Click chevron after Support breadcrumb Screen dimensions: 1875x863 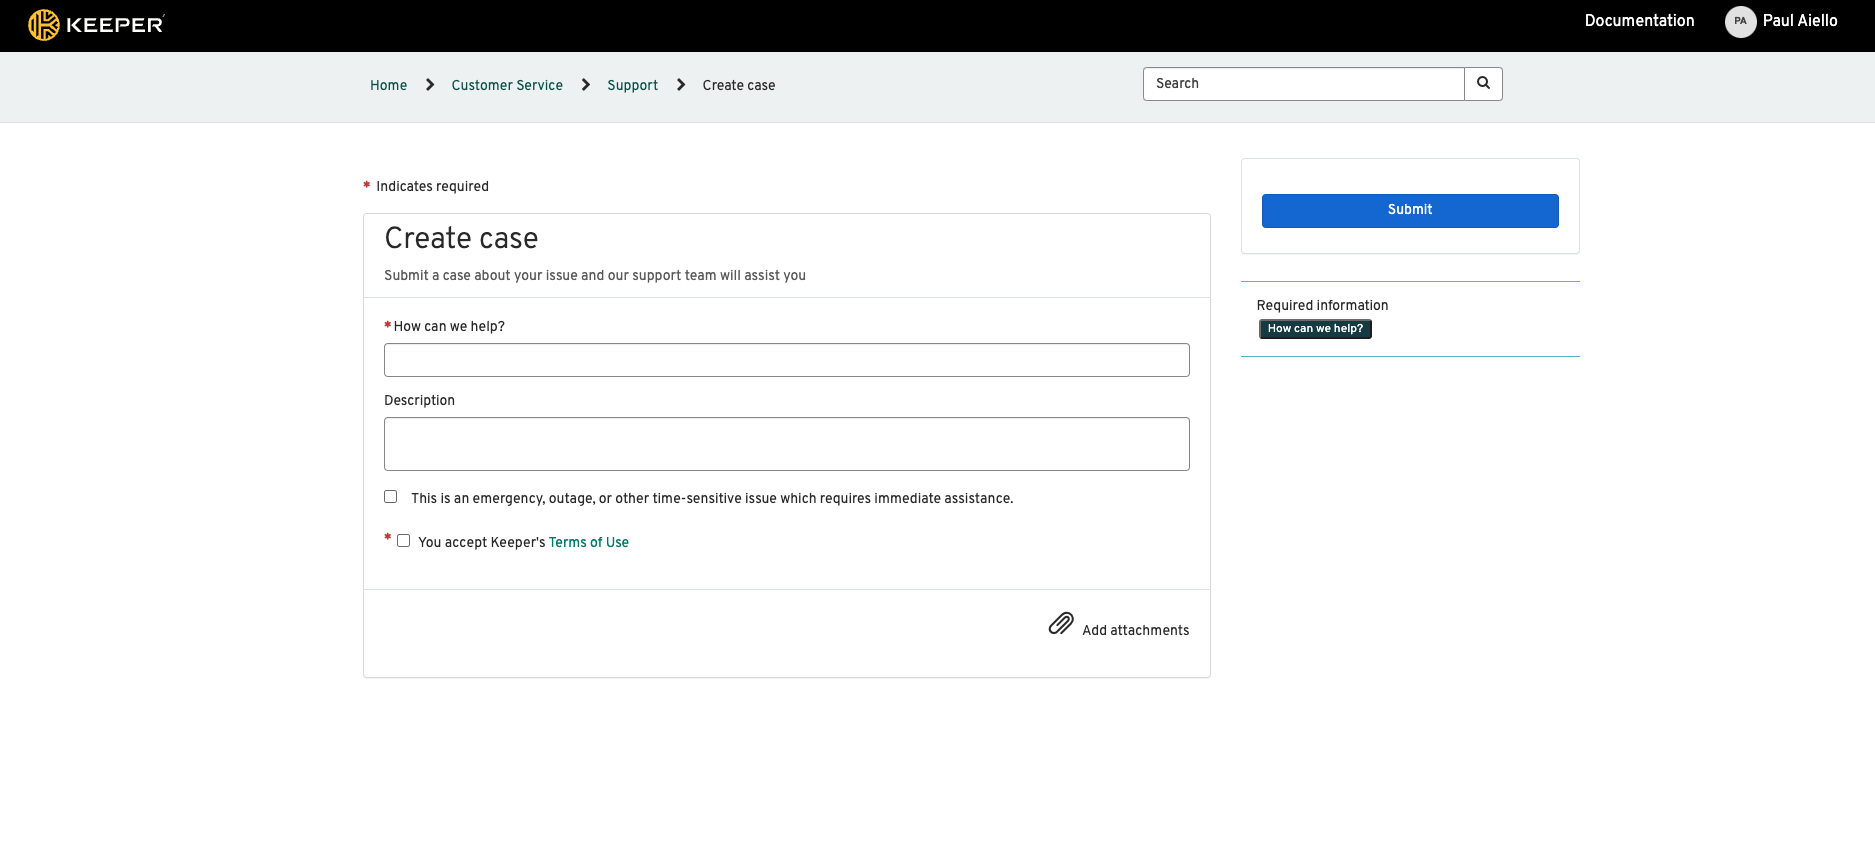(x=681, y=85)
